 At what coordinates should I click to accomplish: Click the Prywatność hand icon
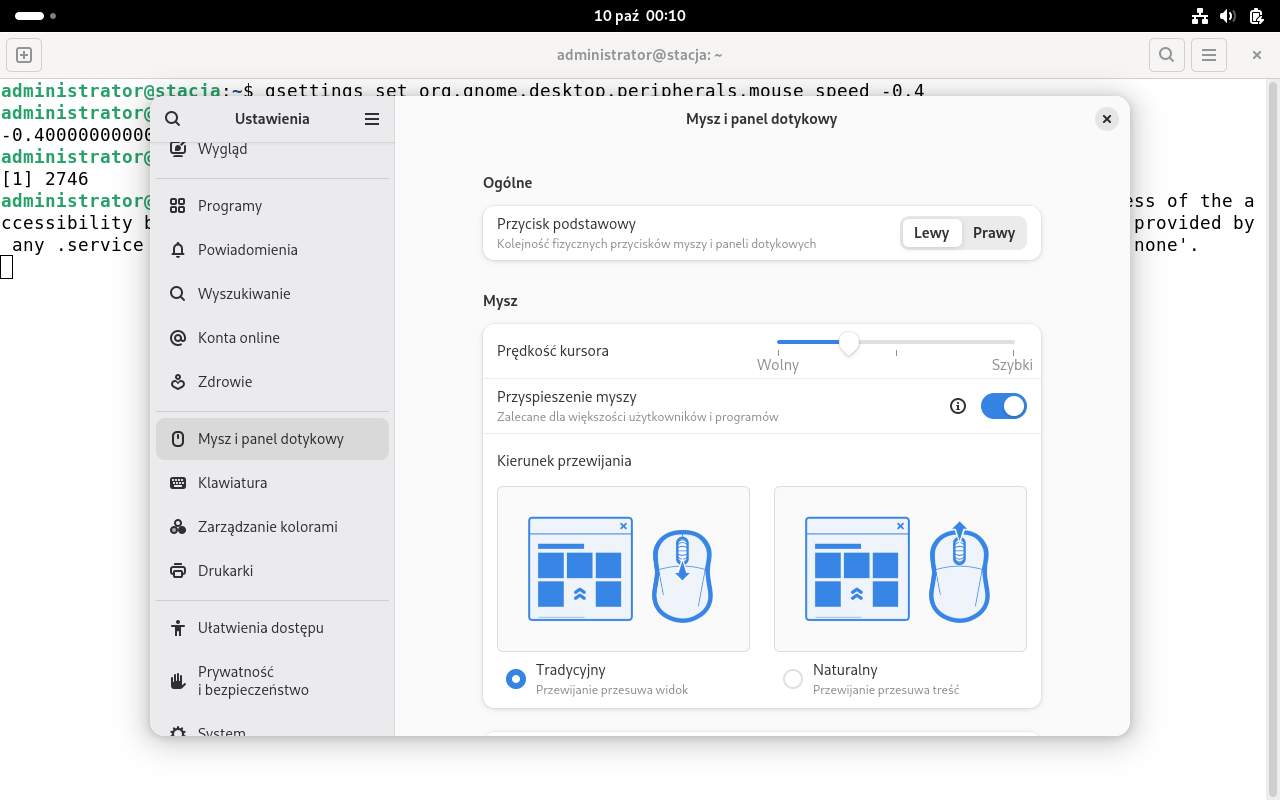click(178, 681)
